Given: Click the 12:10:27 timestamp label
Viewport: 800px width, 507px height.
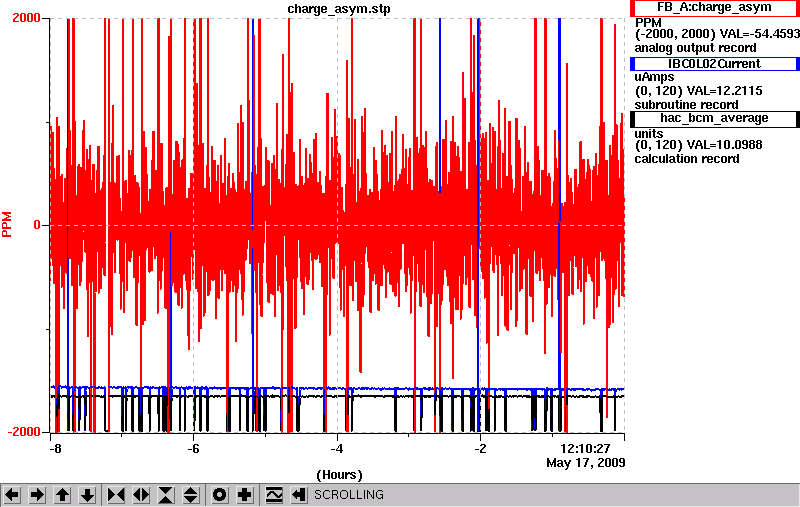Looking at the screenshot, I should pyautogui.click(x=585, y=449).
